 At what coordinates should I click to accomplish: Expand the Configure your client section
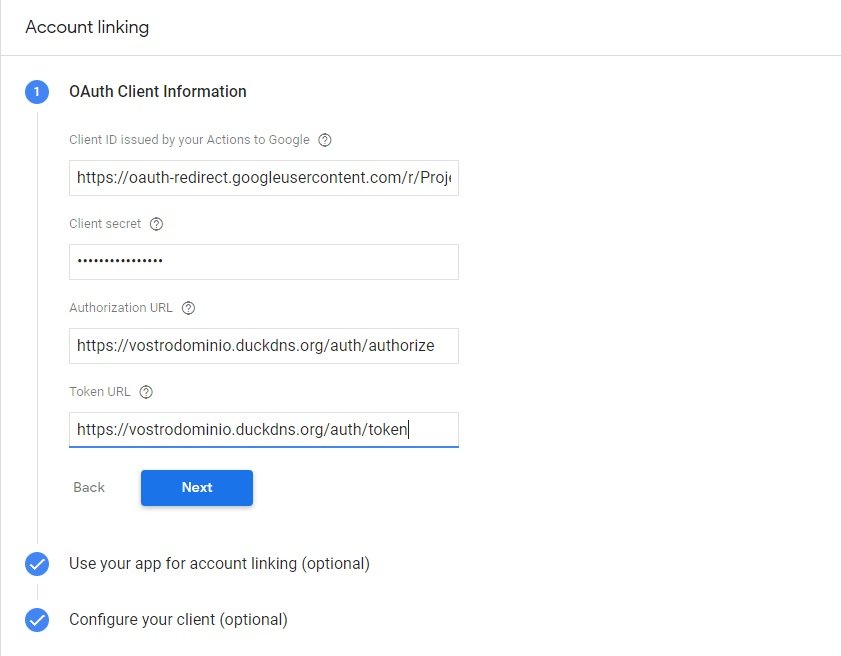(178, 620)
